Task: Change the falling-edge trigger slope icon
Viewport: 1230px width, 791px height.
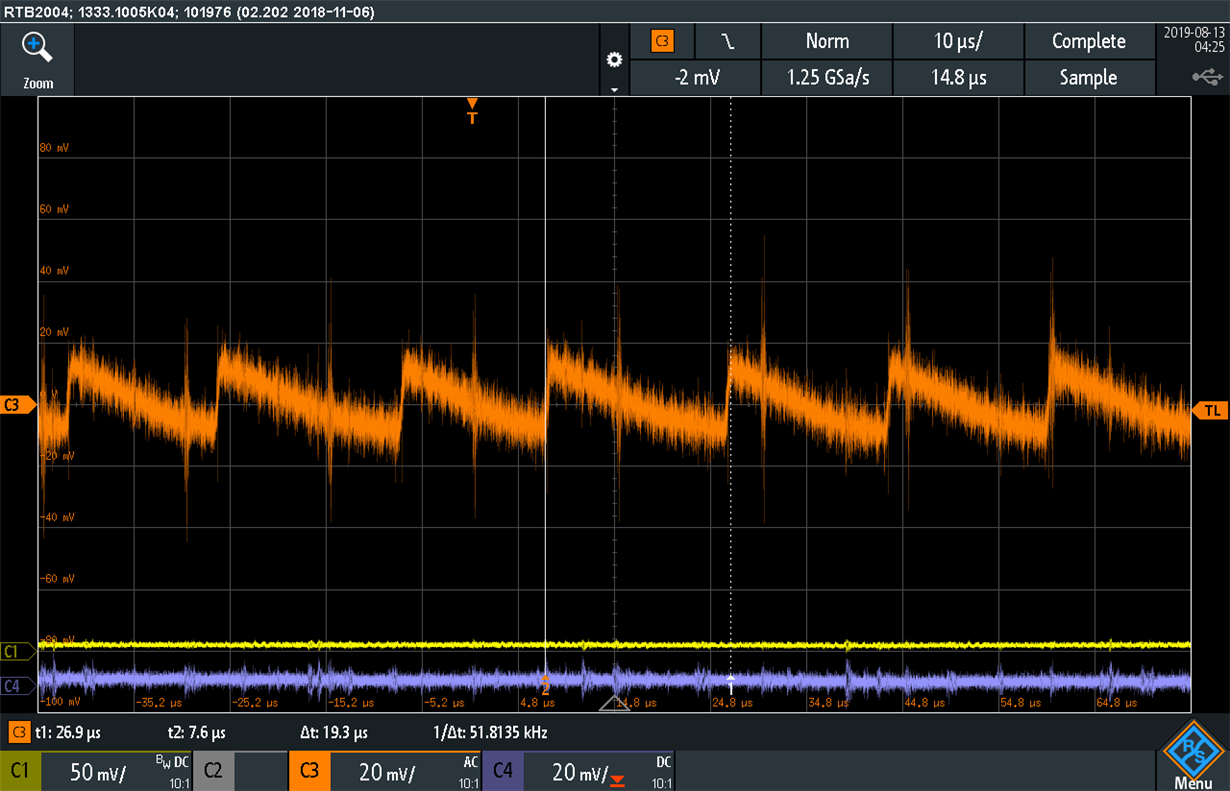Action: [728, 42]
